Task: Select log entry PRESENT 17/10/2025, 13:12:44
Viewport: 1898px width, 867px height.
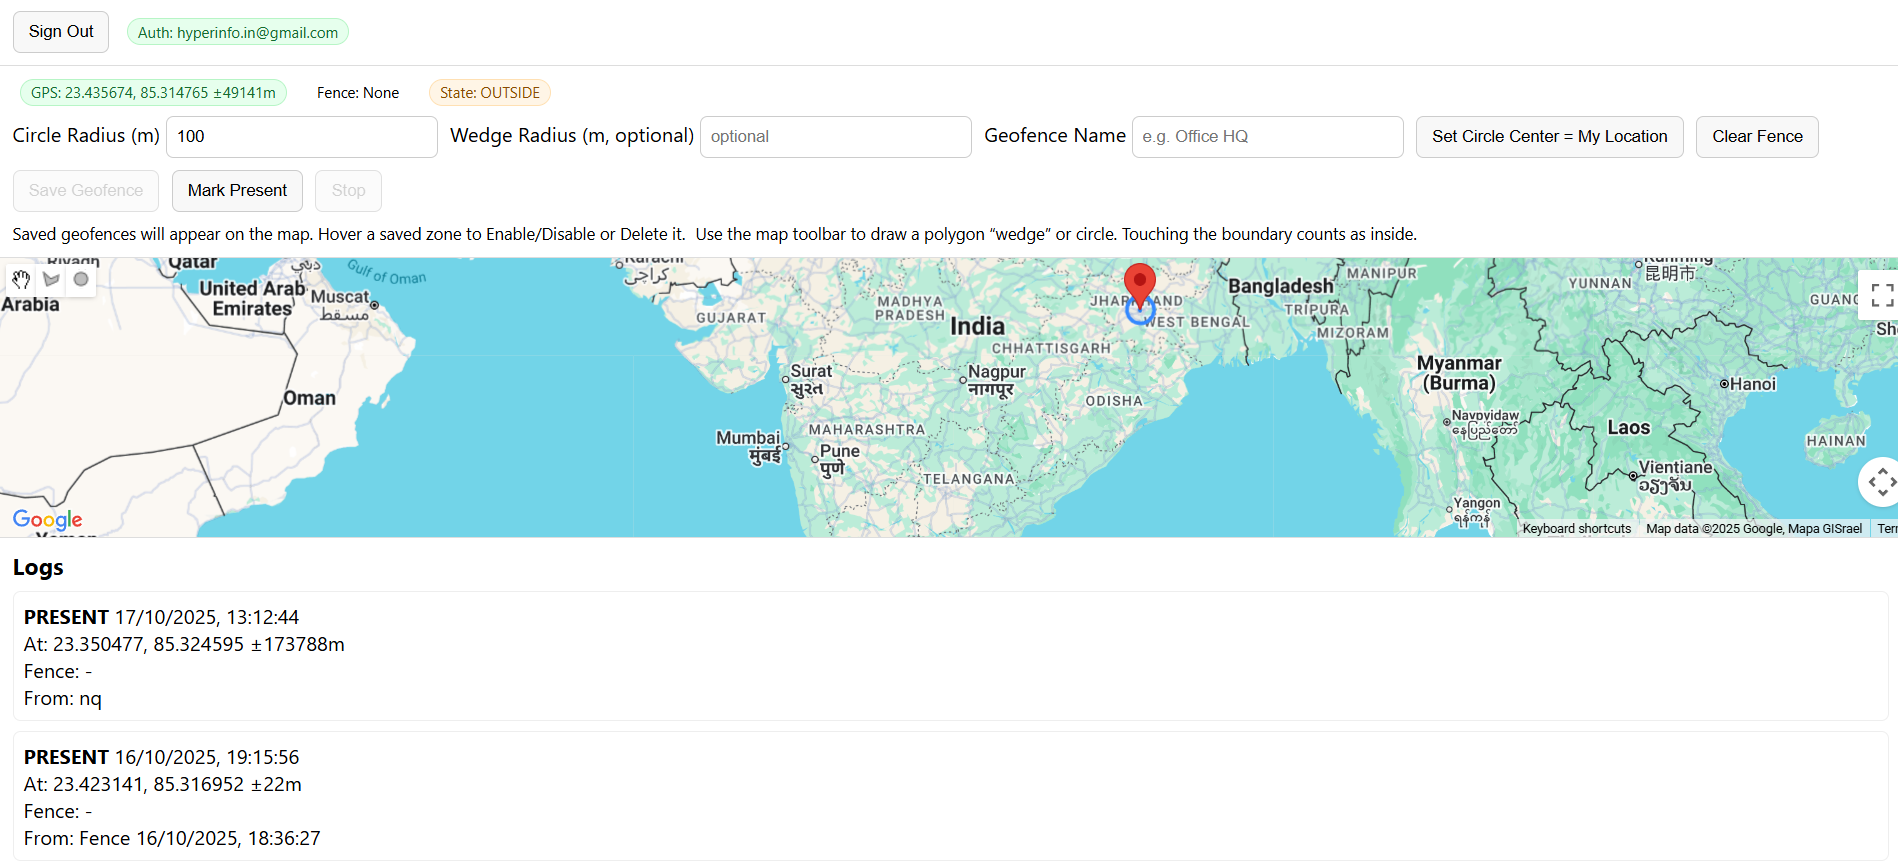Action: pyautogui.click(x=950, y=656)
